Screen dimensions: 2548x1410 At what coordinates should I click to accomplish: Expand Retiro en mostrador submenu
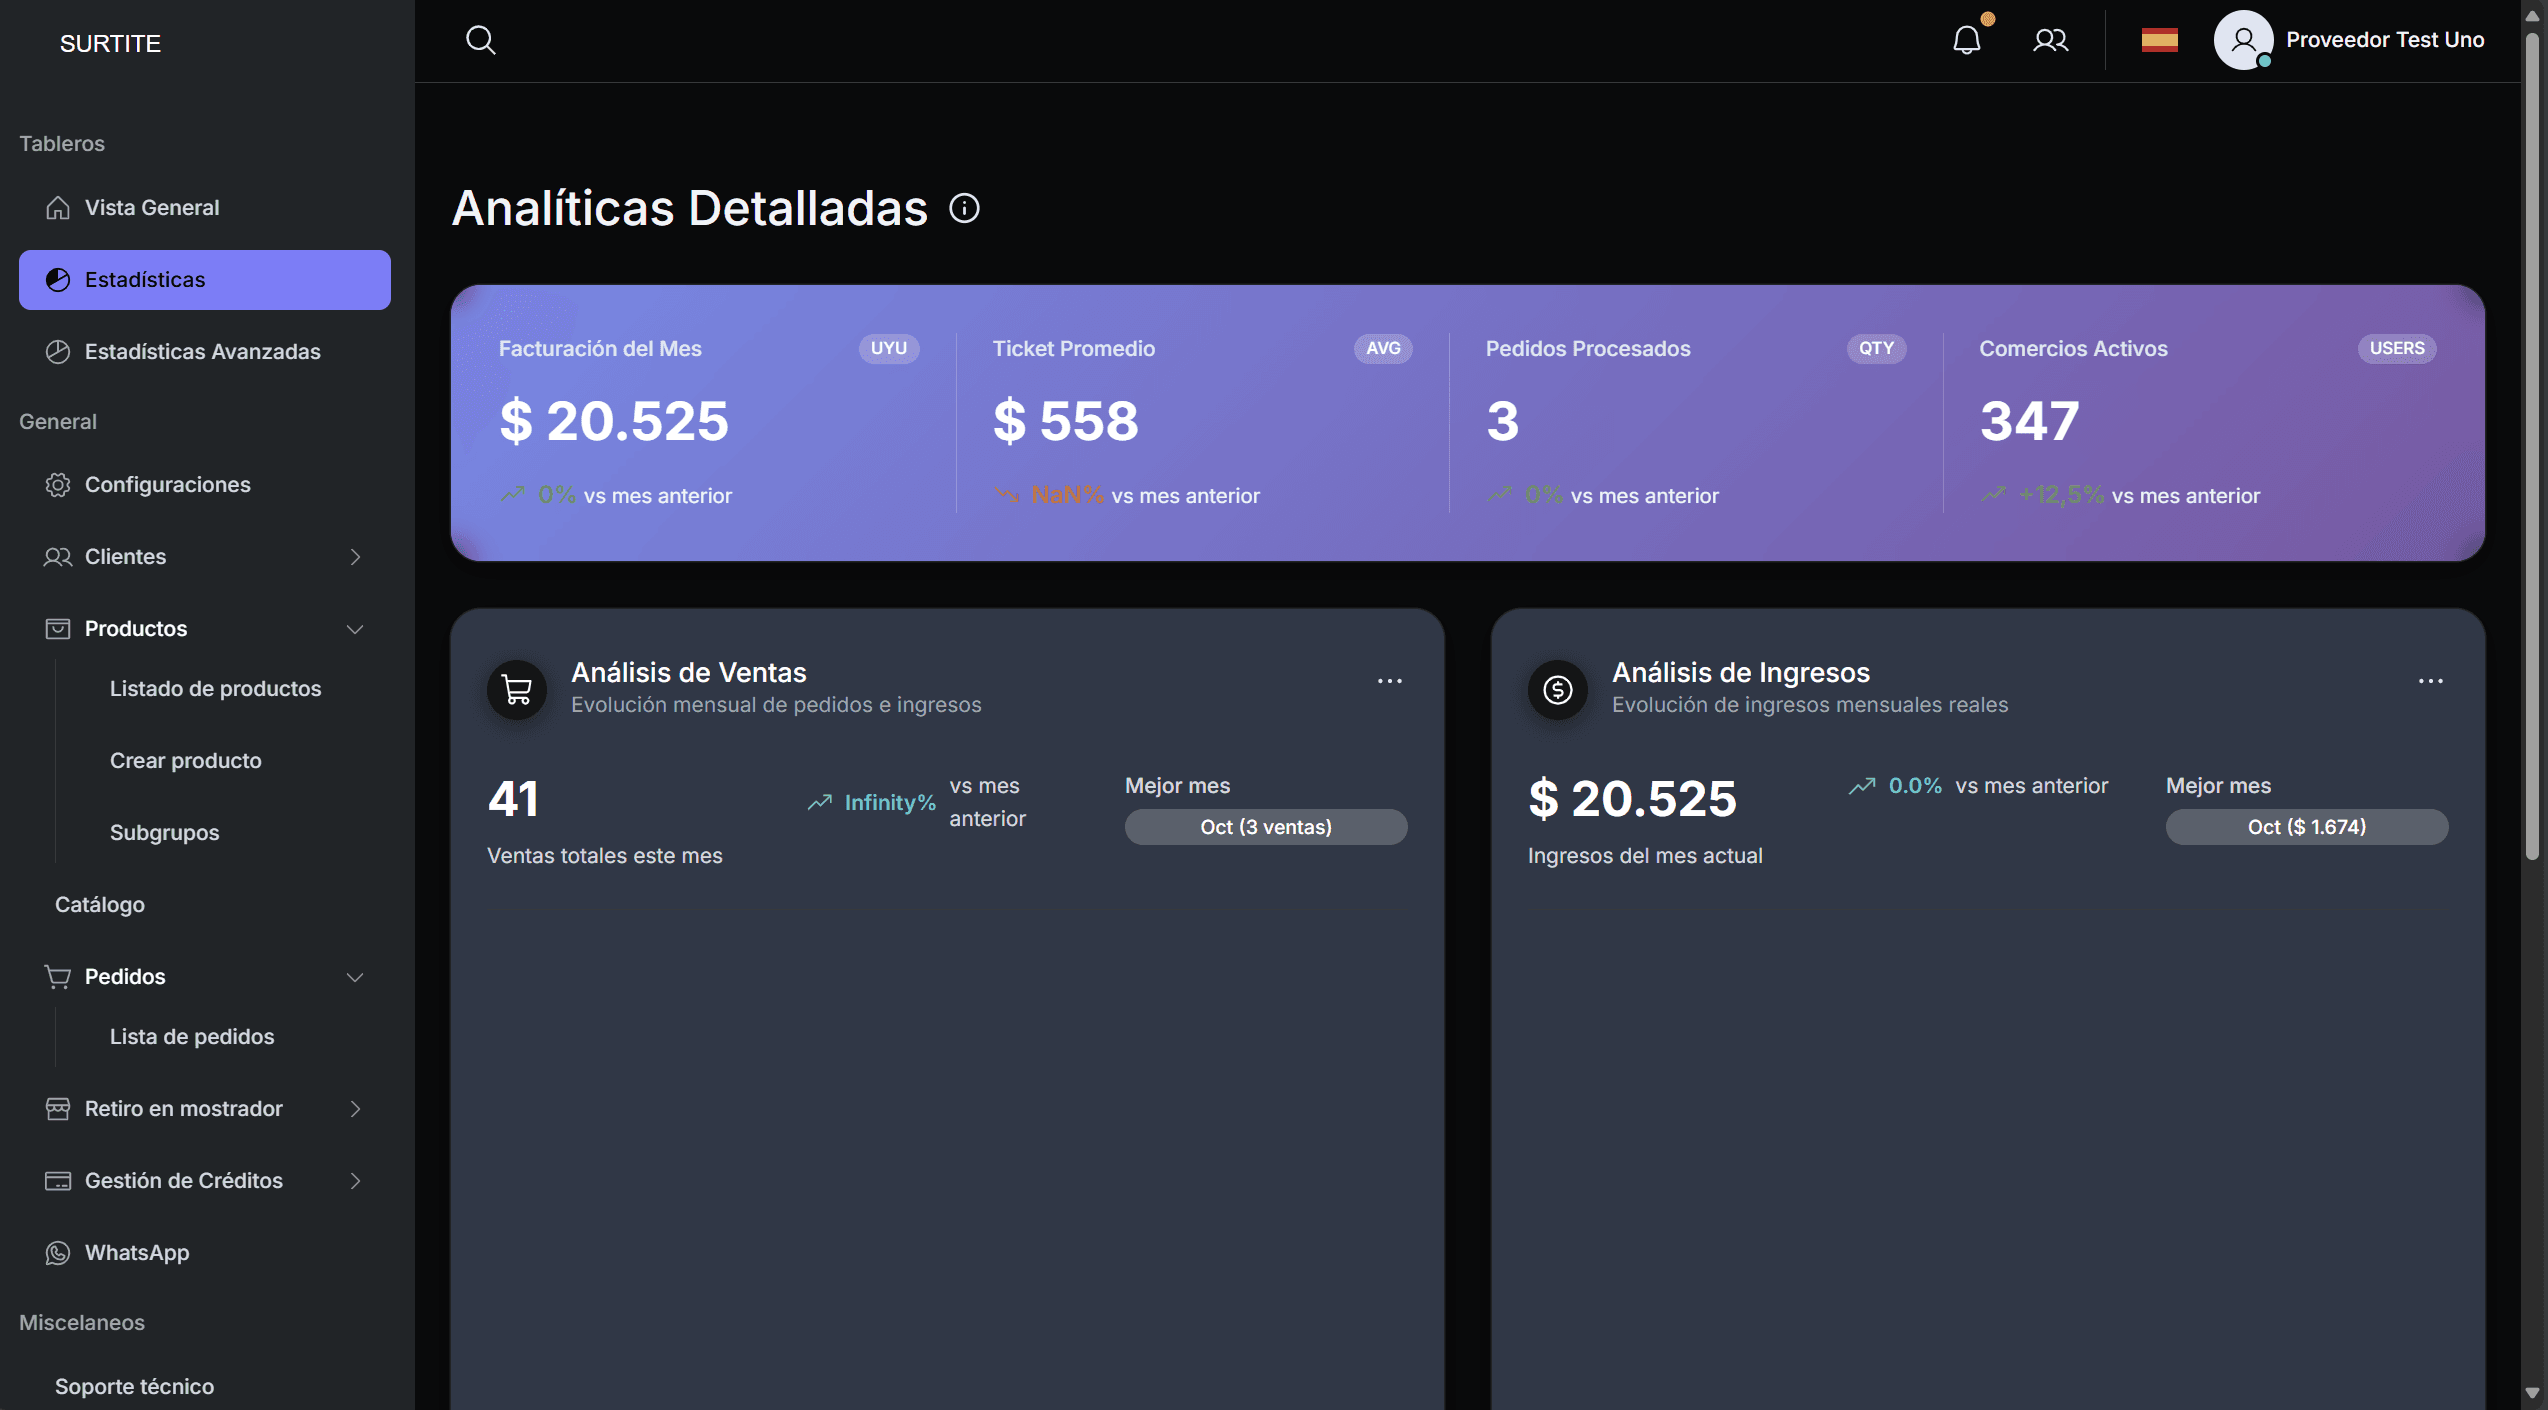pos(355,1109)
